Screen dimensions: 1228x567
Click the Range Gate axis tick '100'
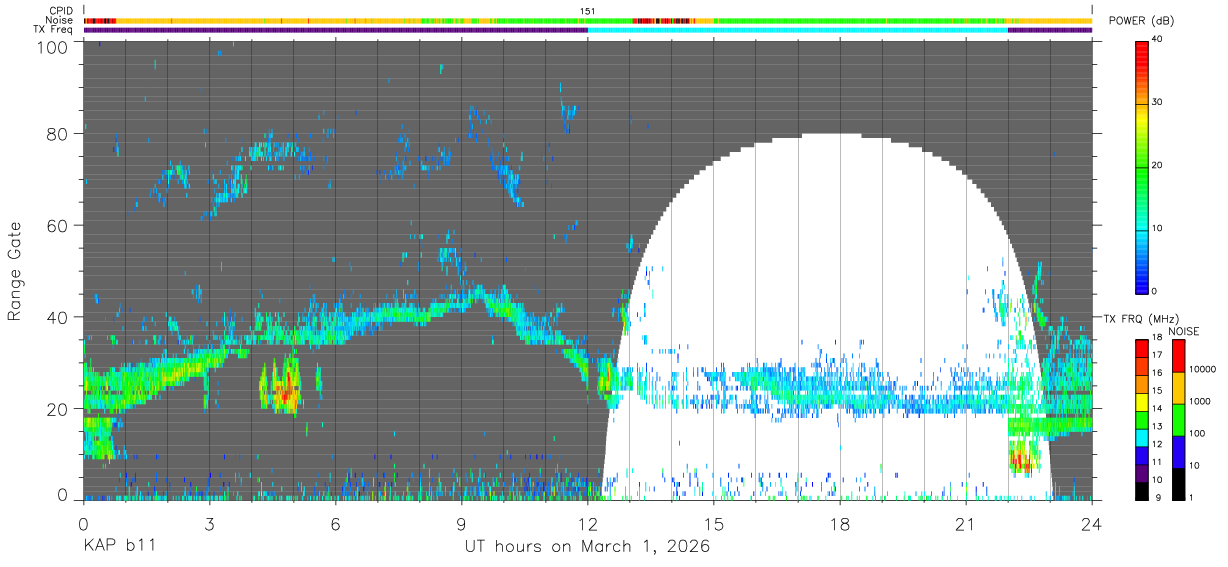pyautogui.click(x=53, y=47)
